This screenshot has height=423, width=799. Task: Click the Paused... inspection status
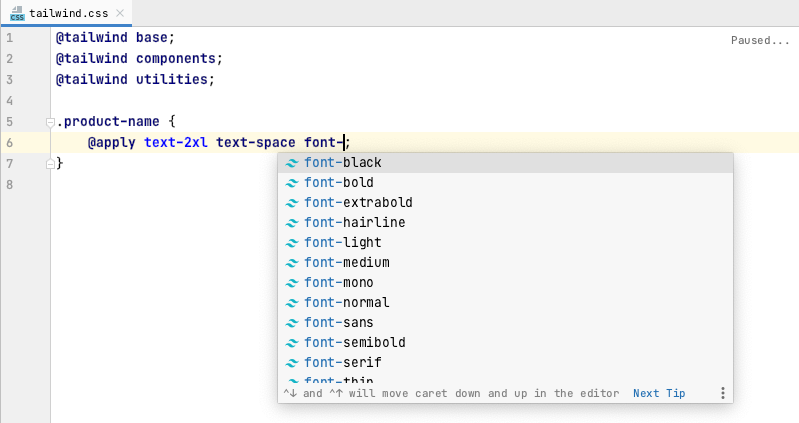[760, 40]
